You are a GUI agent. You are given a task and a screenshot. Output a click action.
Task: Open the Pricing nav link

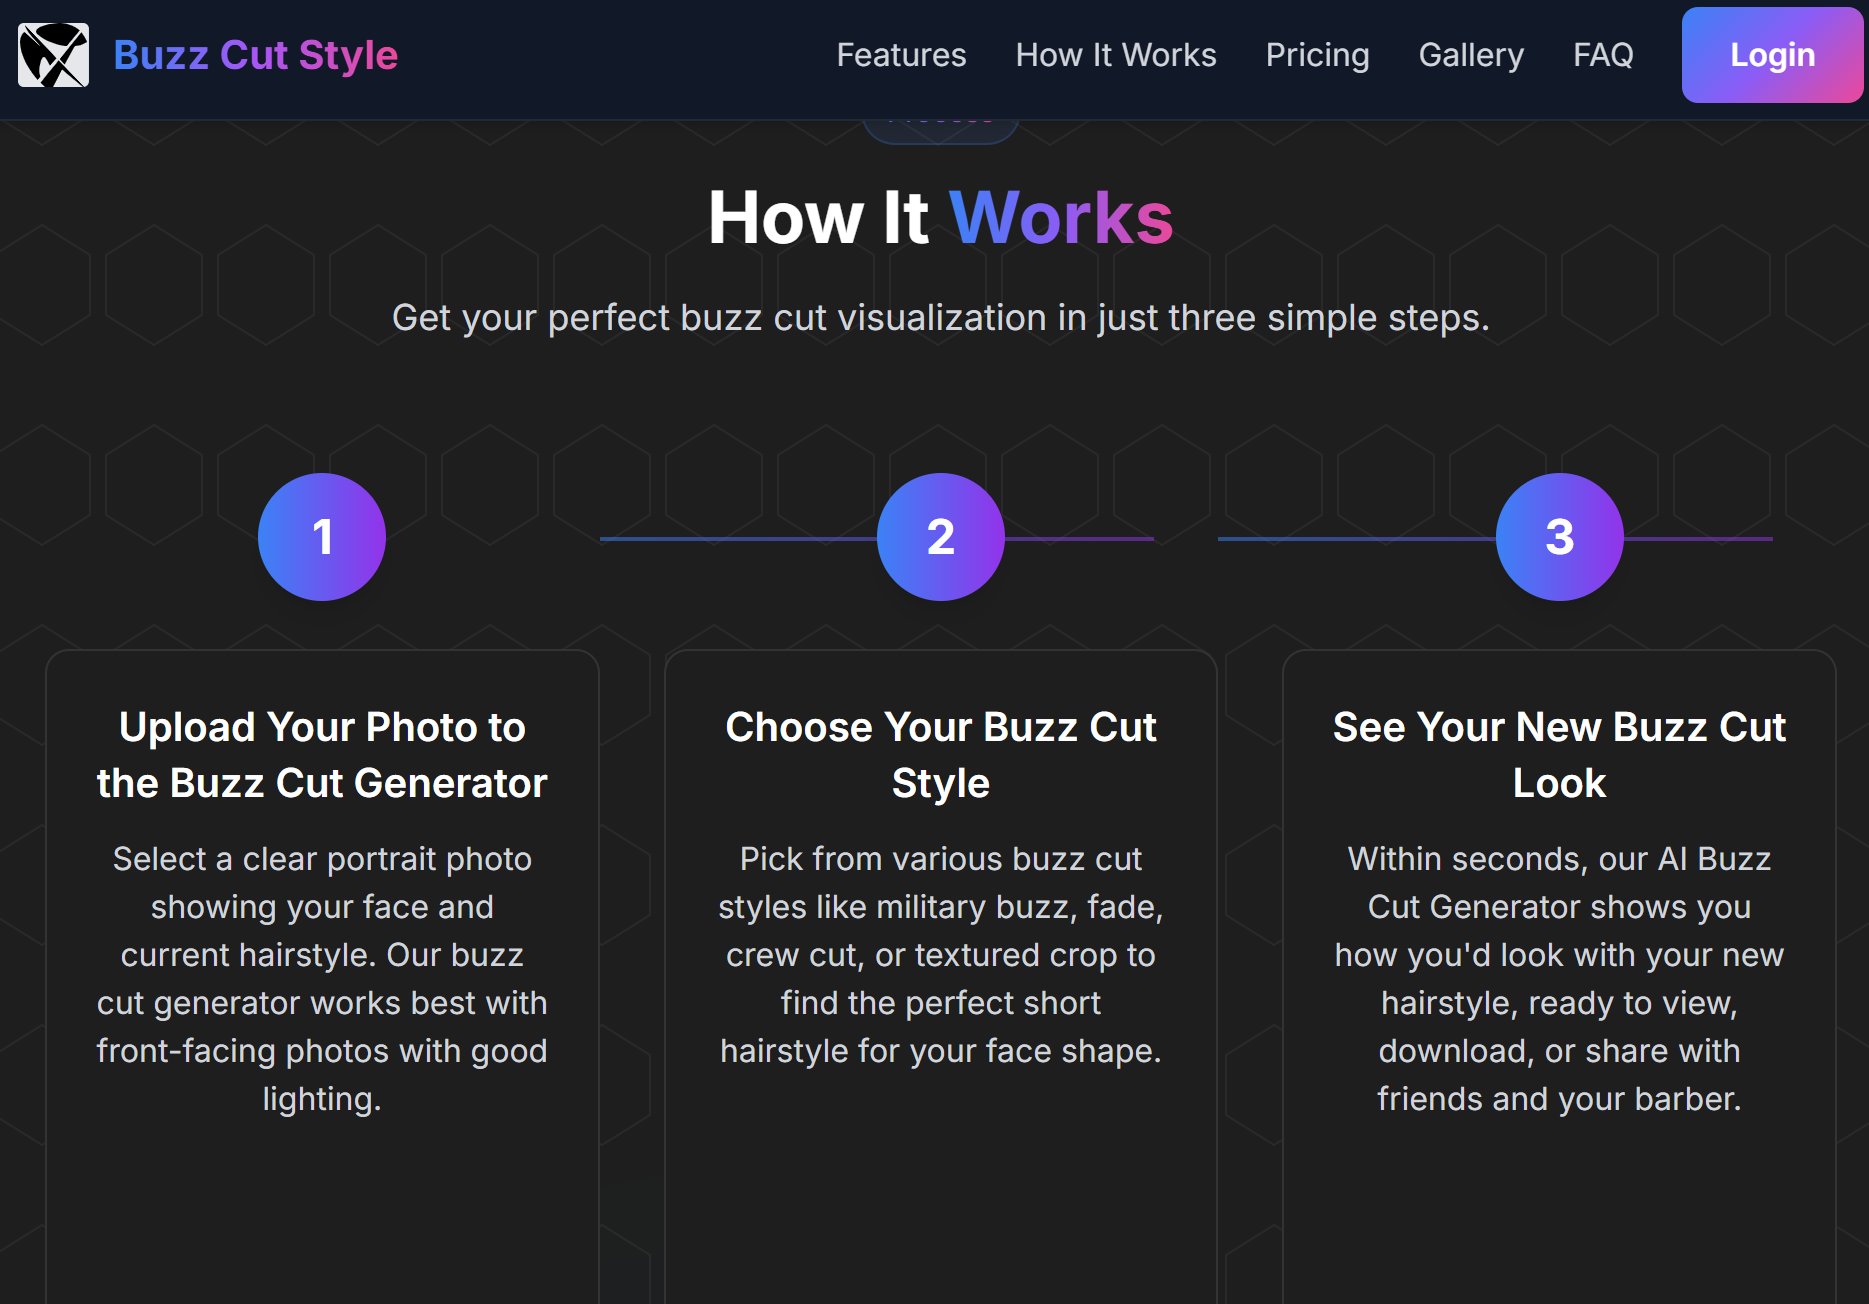[1317, 55]
